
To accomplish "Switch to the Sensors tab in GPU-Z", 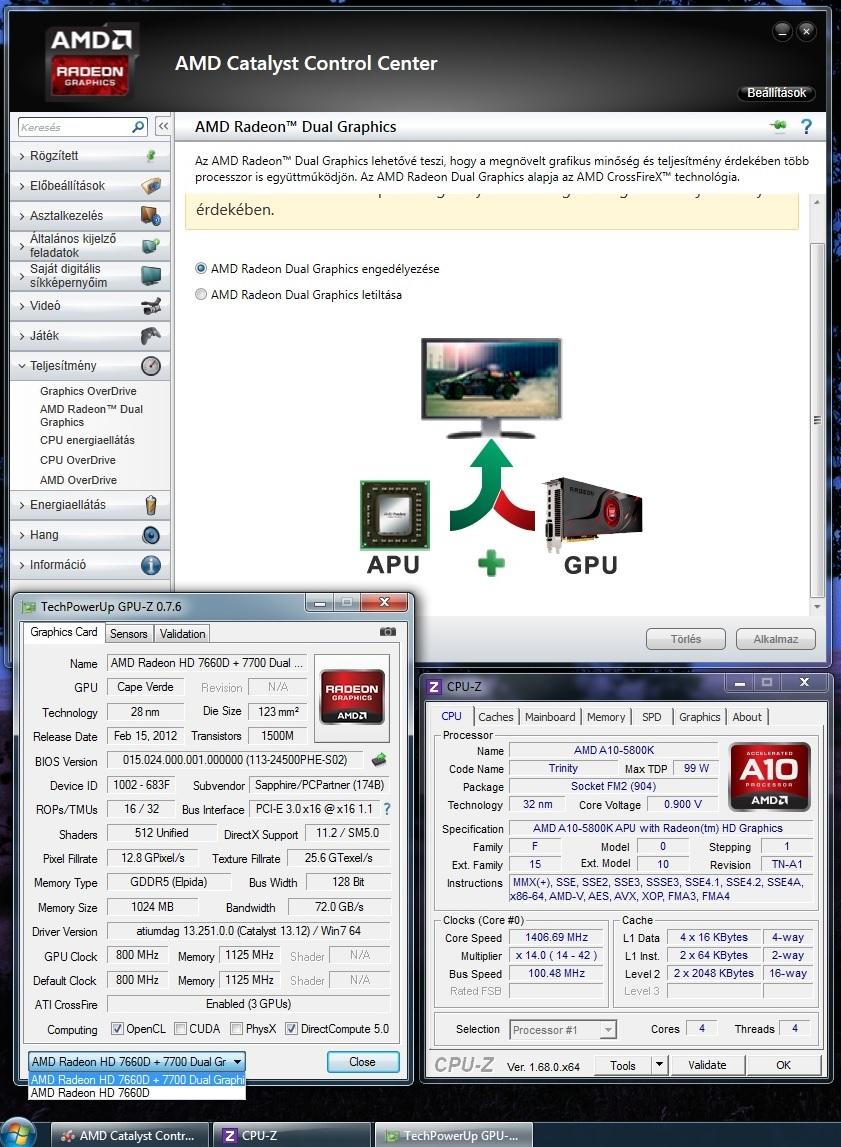I will click(x=129, y=633).
